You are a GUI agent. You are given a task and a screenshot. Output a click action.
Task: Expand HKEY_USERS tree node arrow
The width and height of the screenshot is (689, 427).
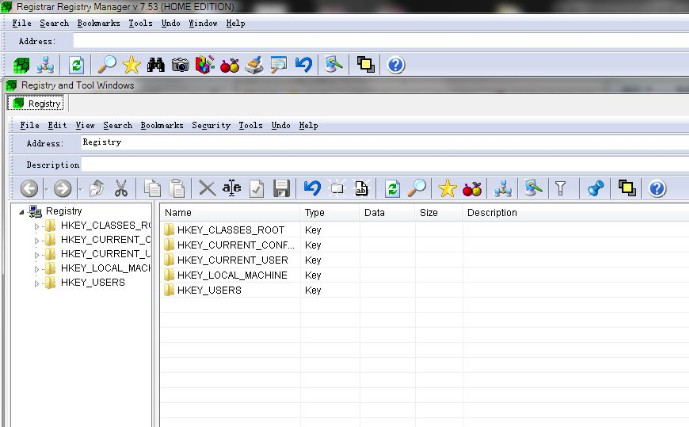pyautogui.click(x=37, y=283)
